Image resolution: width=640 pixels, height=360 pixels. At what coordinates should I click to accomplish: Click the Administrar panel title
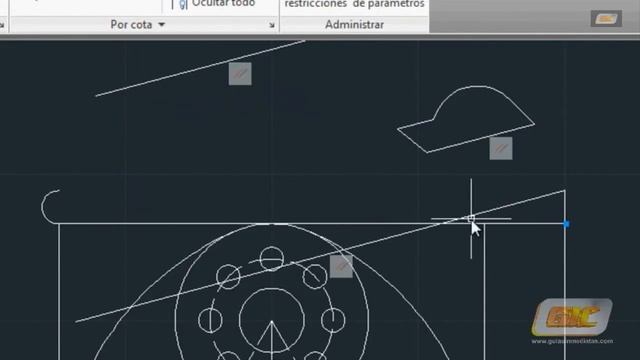click(354, 25)
